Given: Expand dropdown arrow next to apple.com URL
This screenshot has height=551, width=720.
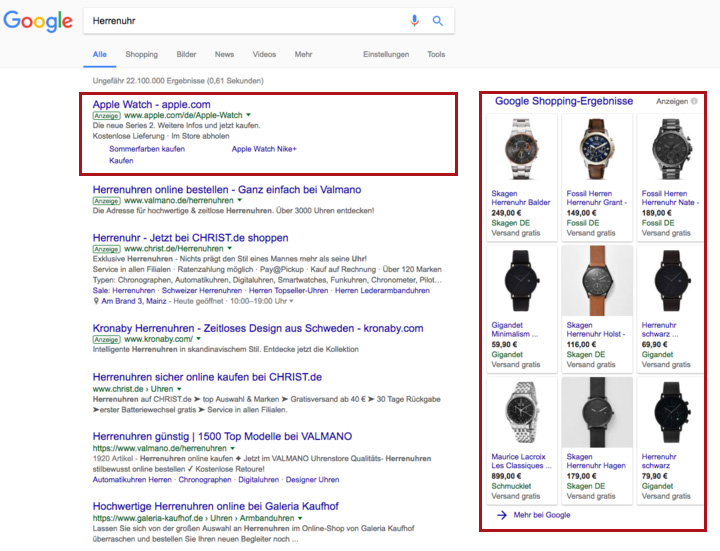Looking at the screenshot, I should click(x=248, y=115).
